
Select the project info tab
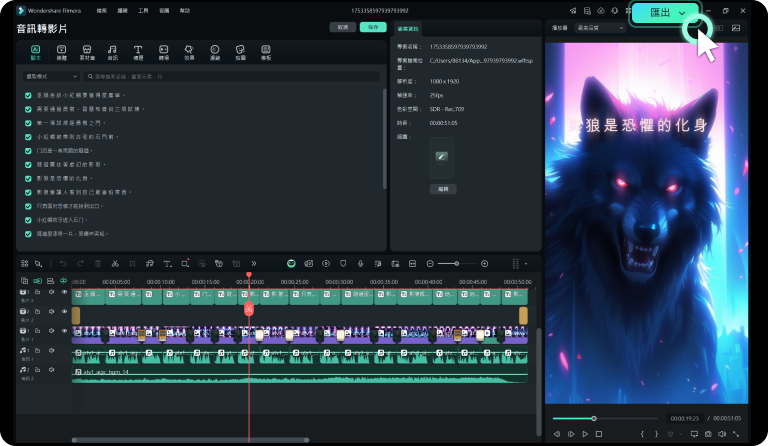[408, 29]
